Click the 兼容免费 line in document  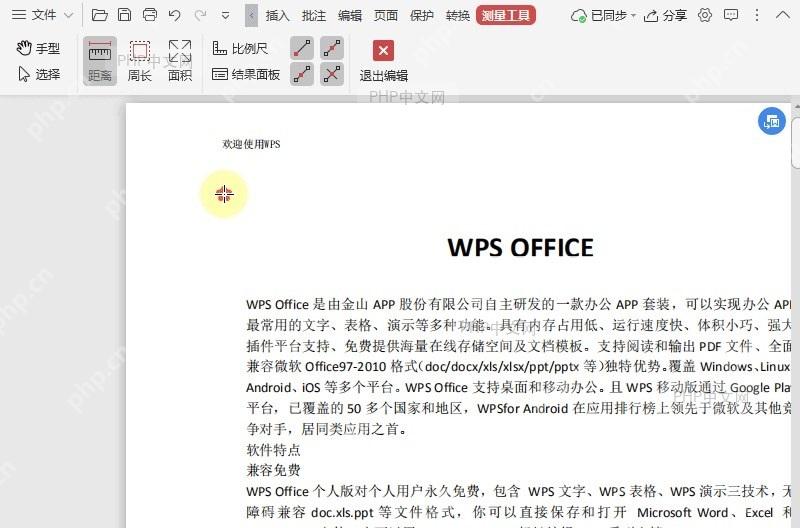[273, 470]
